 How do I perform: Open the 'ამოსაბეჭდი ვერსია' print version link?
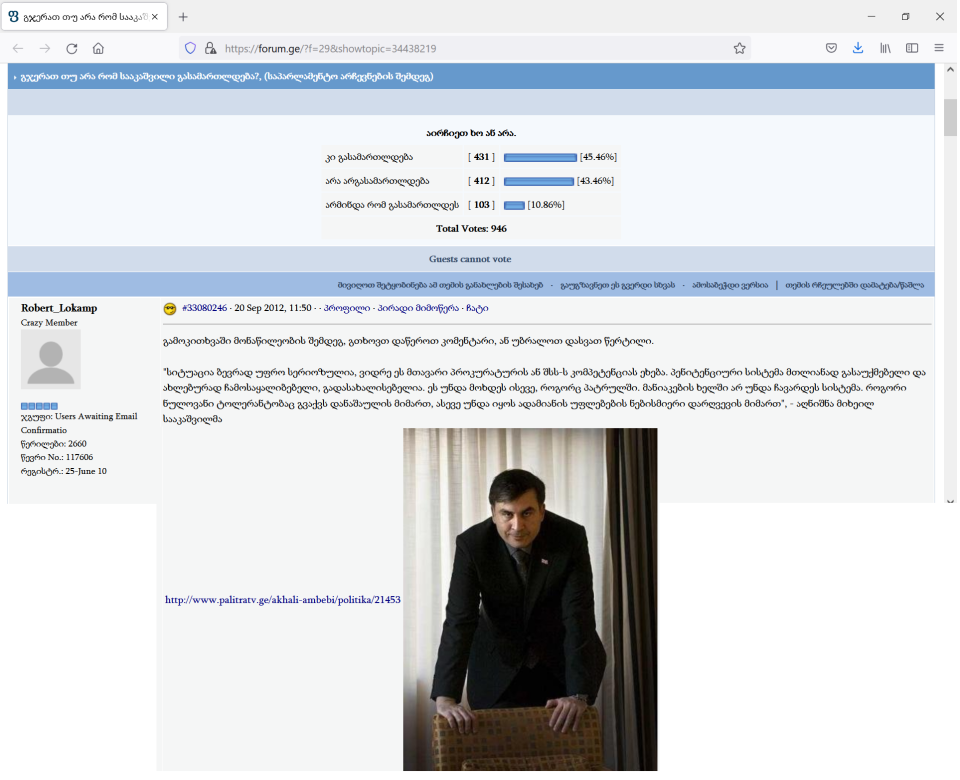tap(730, 285)
